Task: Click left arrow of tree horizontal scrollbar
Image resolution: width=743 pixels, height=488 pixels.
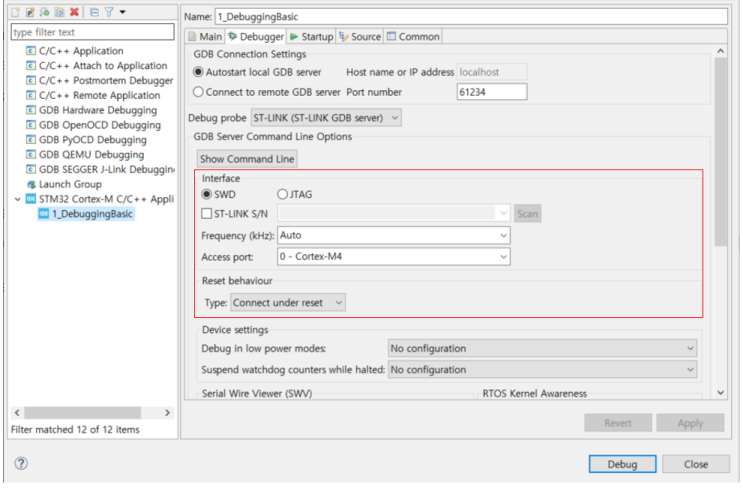Action: [17, 413]
